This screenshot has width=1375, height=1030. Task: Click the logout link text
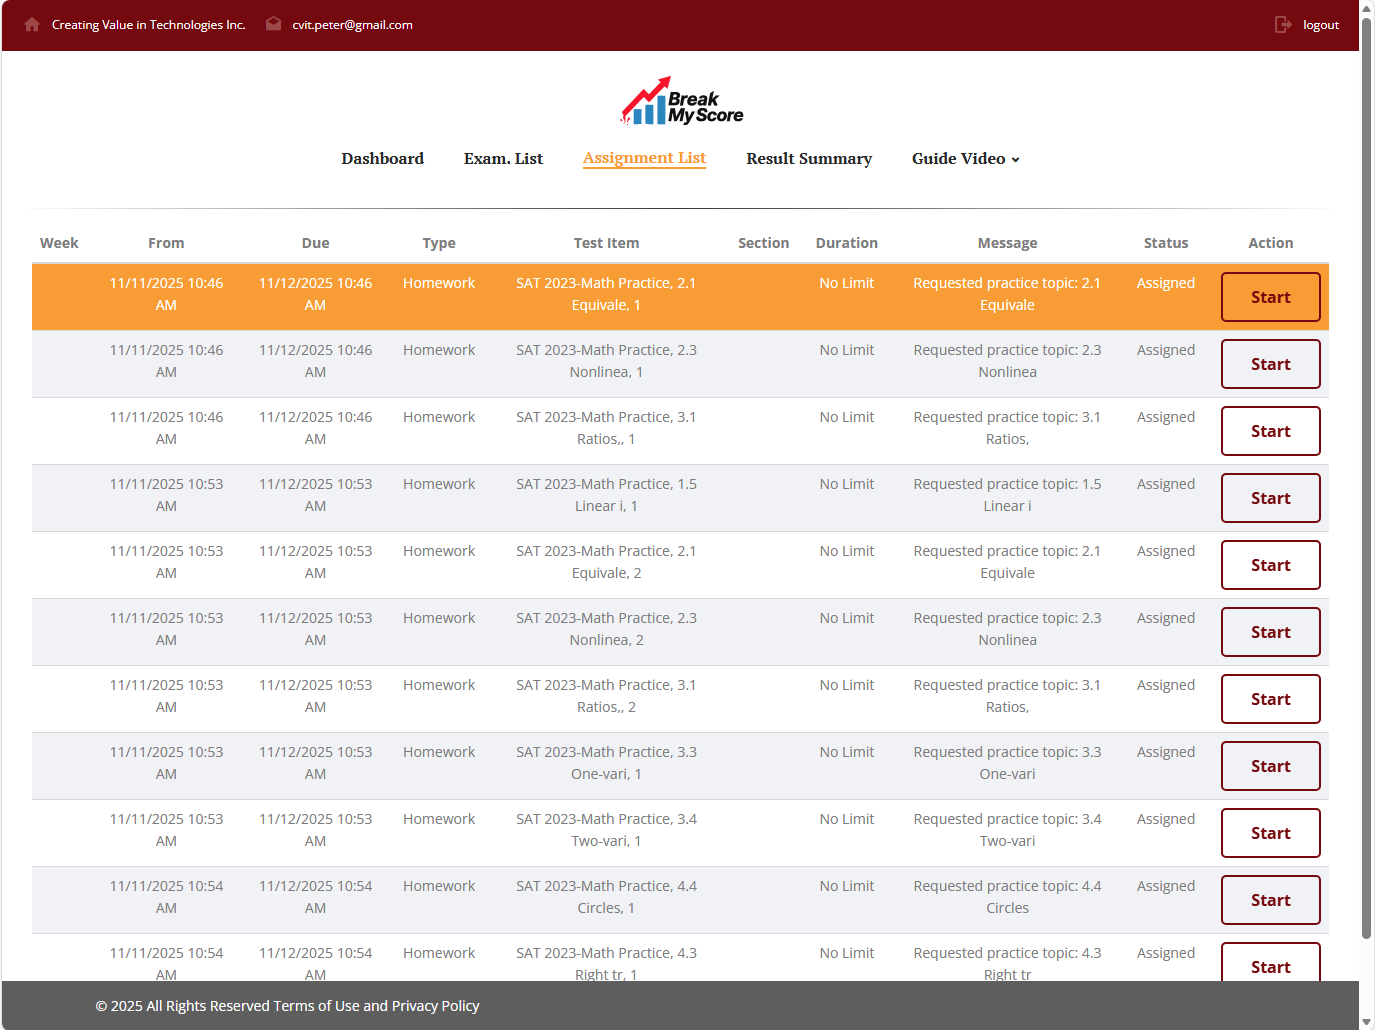point(1320,25)
